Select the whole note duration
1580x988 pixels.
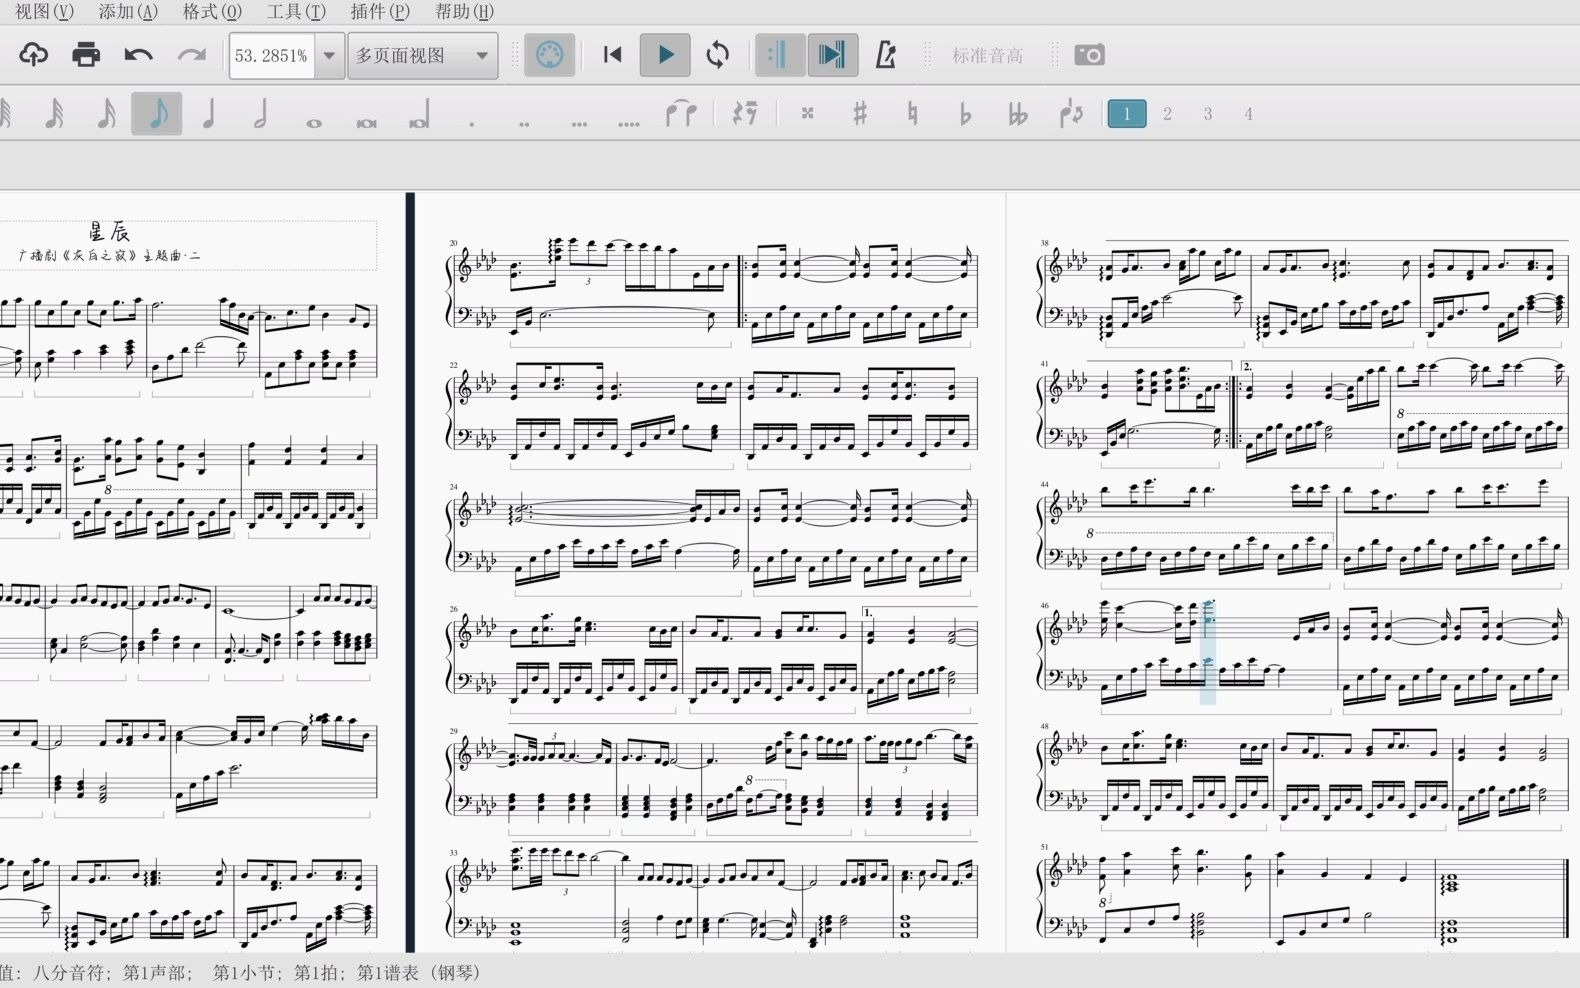click(314, 122)
